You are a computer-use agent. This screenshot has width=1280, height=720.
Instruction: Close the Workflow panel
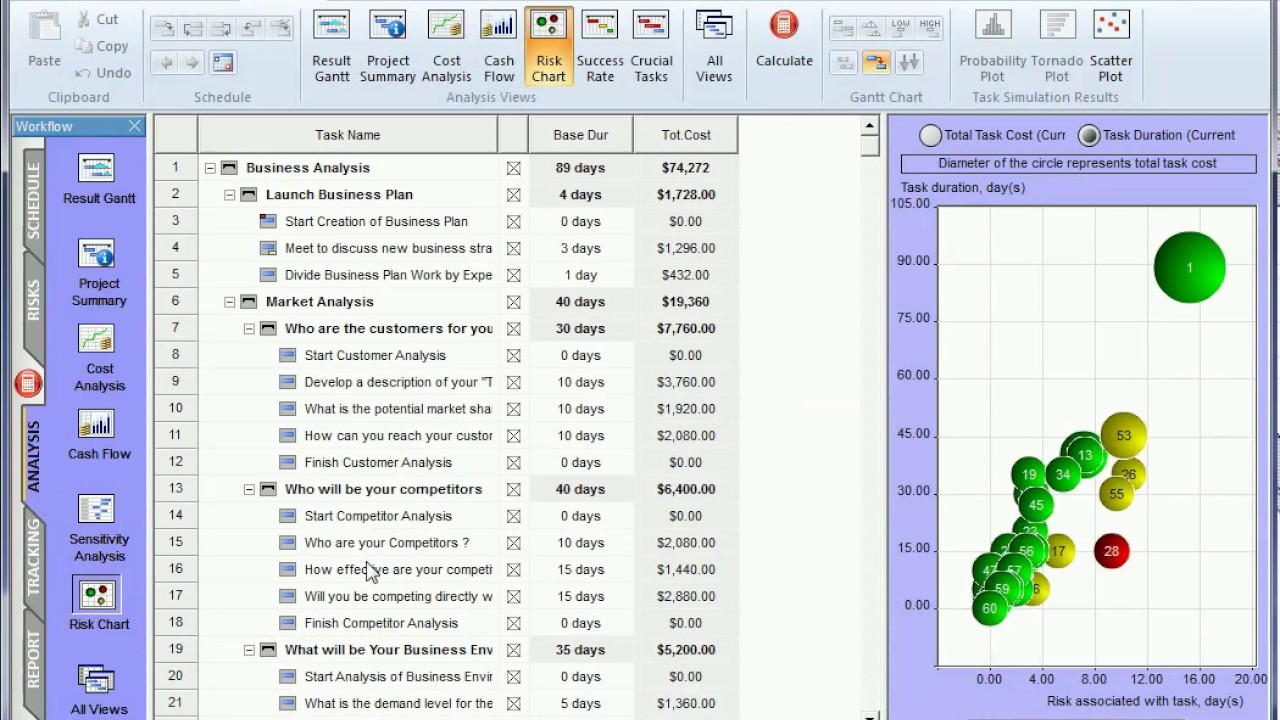(x=135, y=126)
